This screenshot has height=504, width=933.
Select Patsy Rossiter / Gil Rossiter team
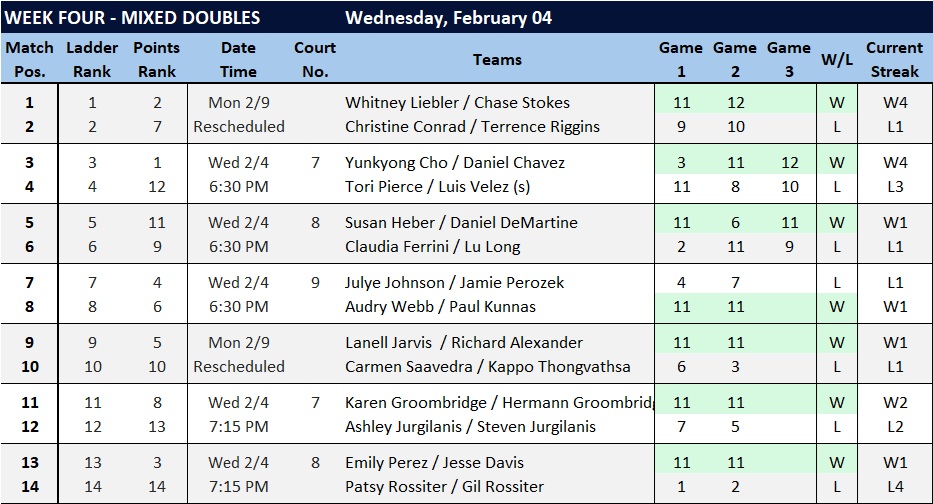pyautogui.click(x=444, y=487)
